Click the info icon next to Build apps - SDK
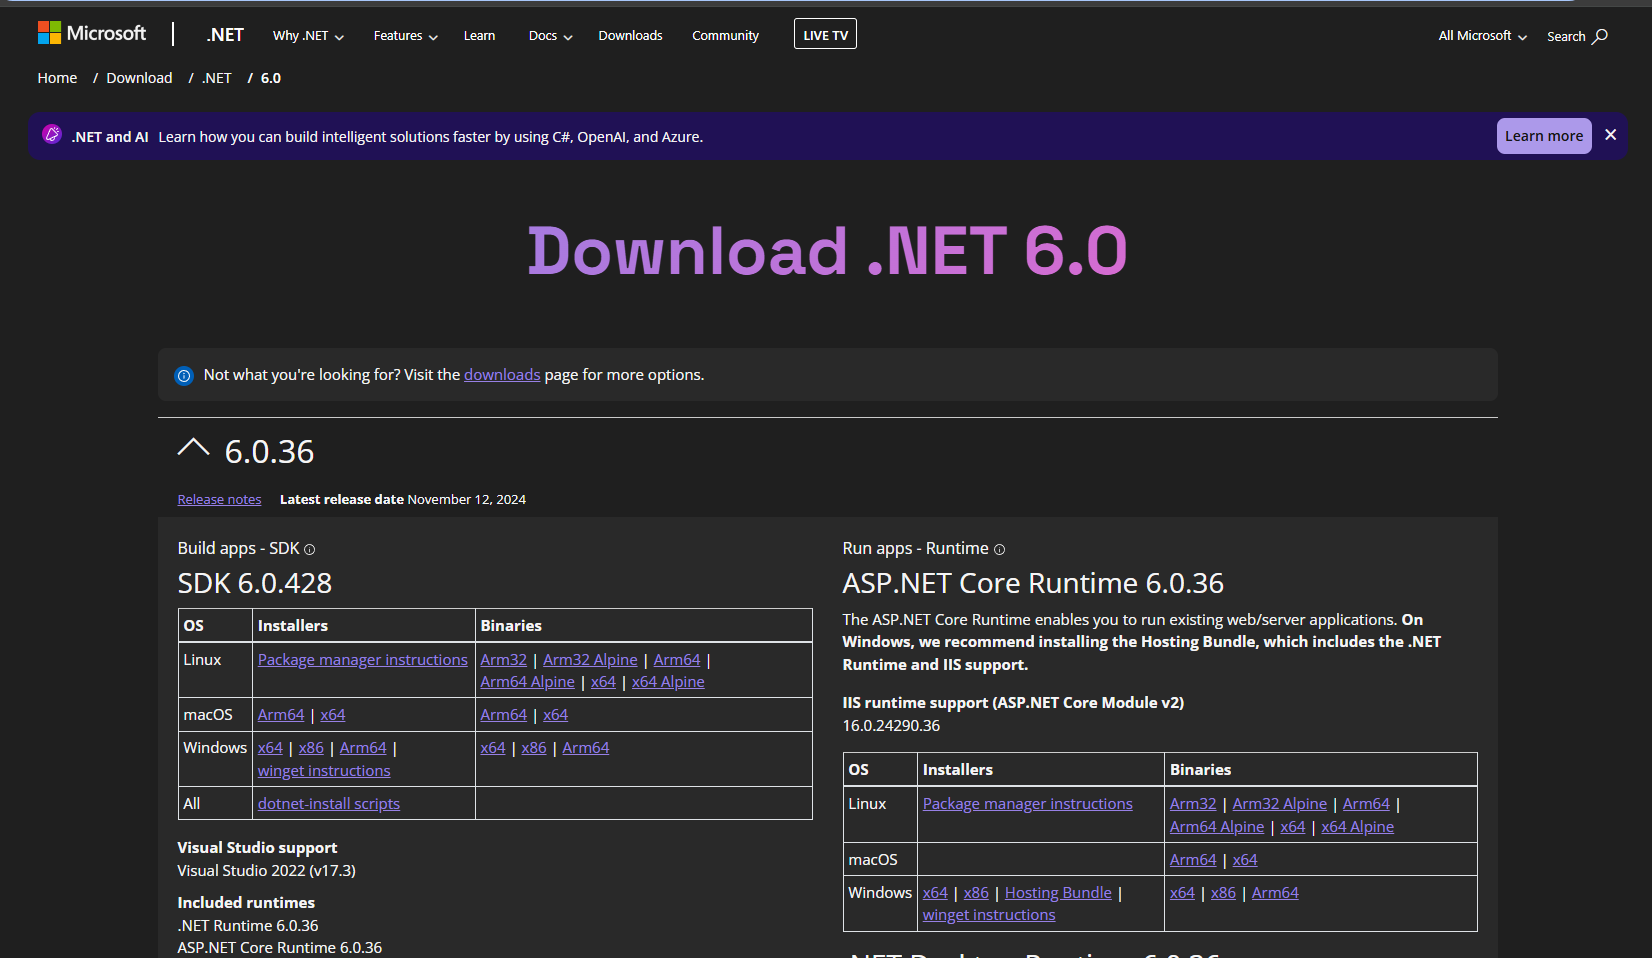Viewport: 1652px width, 958px height. tap(309, 549)
